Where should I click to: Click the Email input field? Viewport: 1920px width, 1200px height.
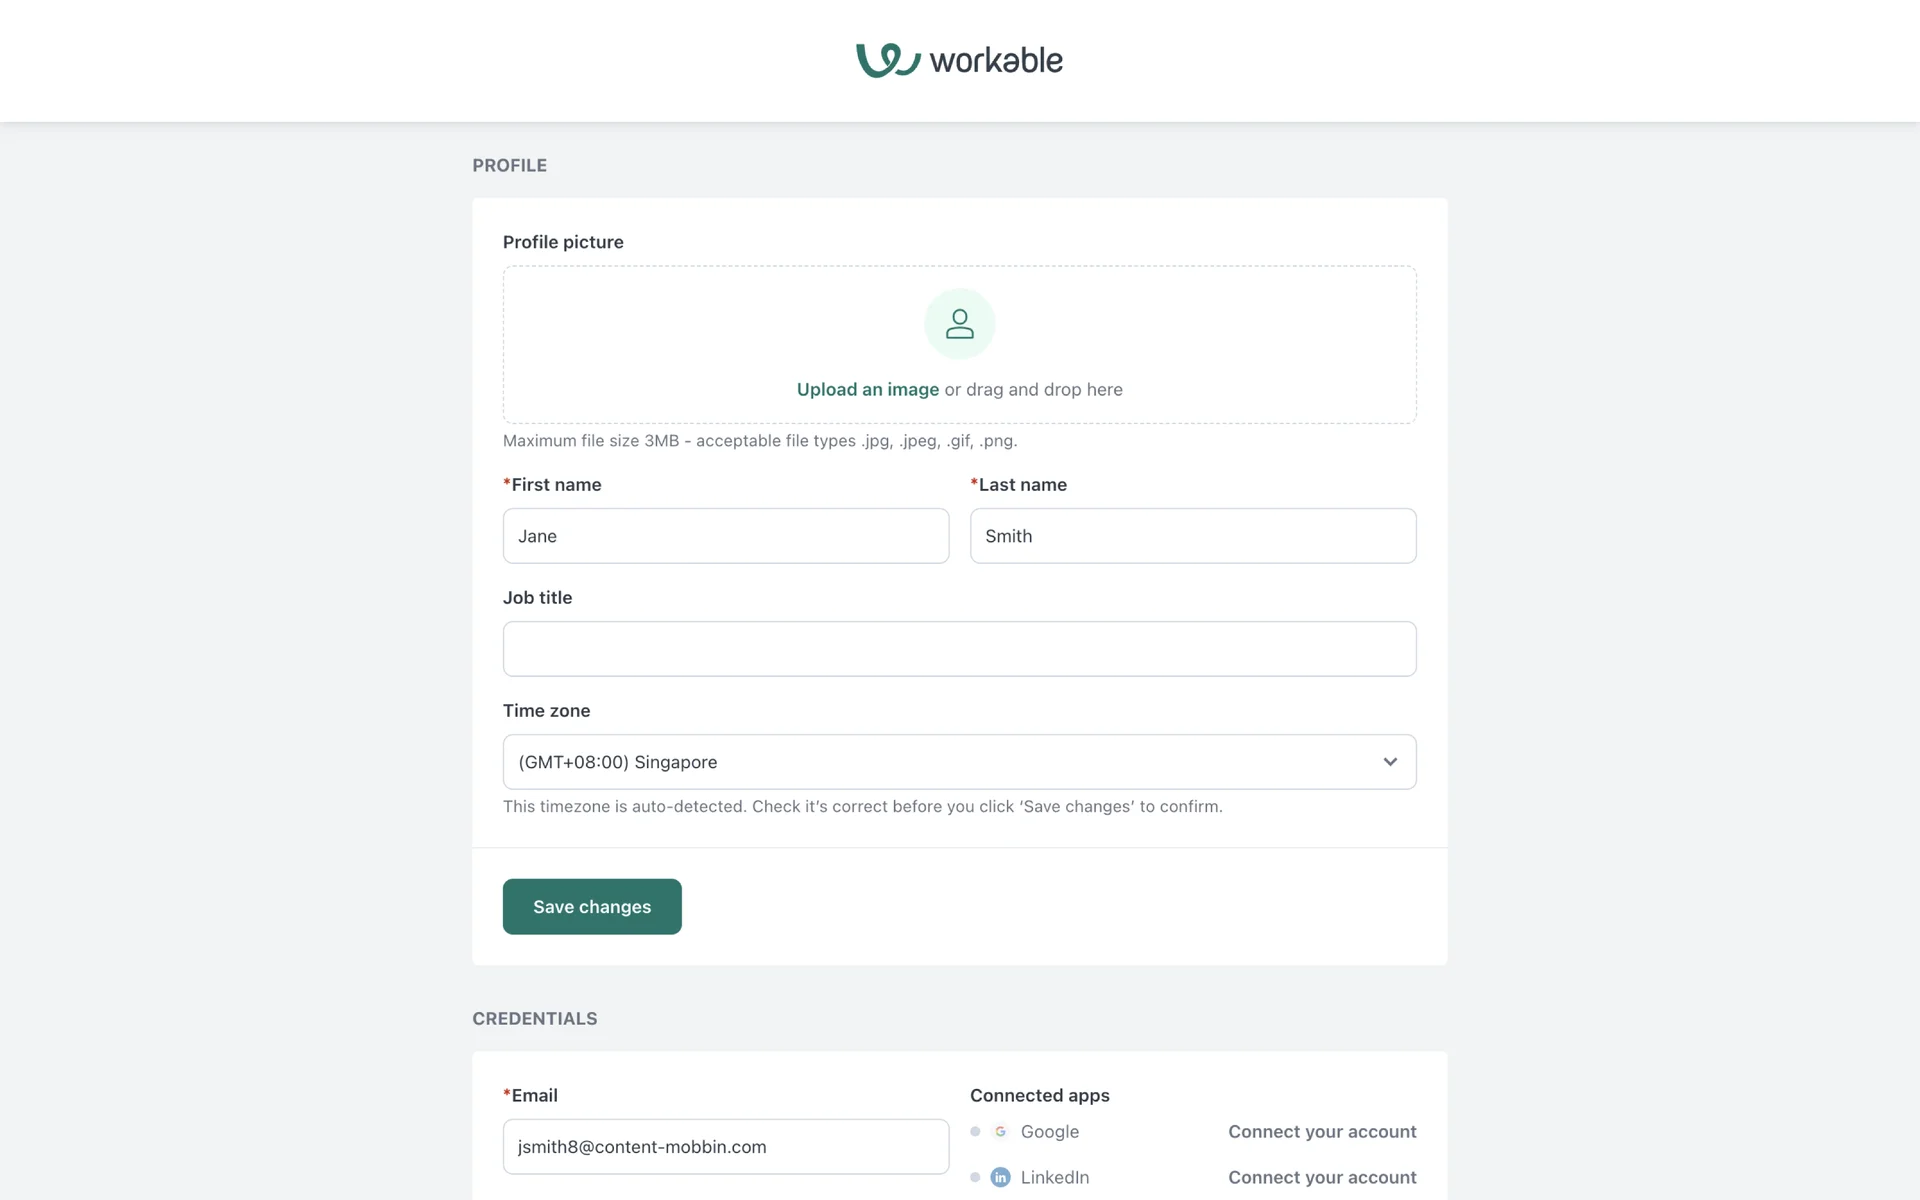click(x=725, y=1147)
